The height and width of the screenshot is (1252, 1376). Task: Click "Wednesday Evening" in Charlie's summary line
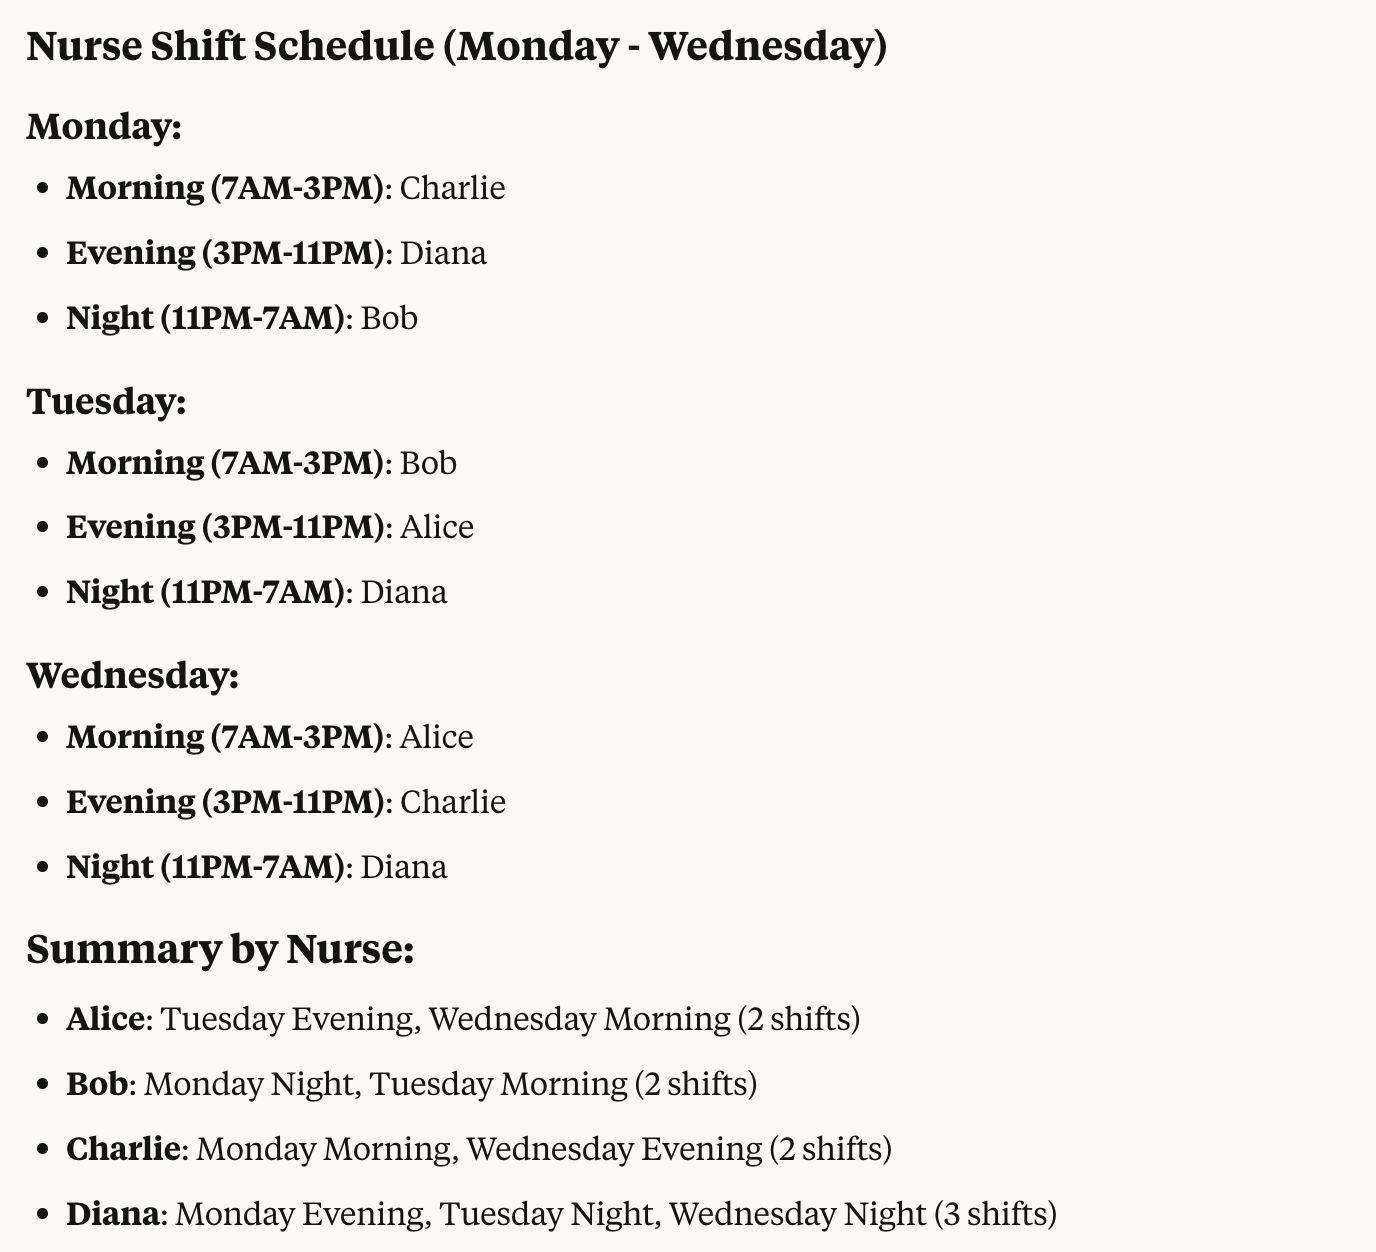pos(614,1149)
